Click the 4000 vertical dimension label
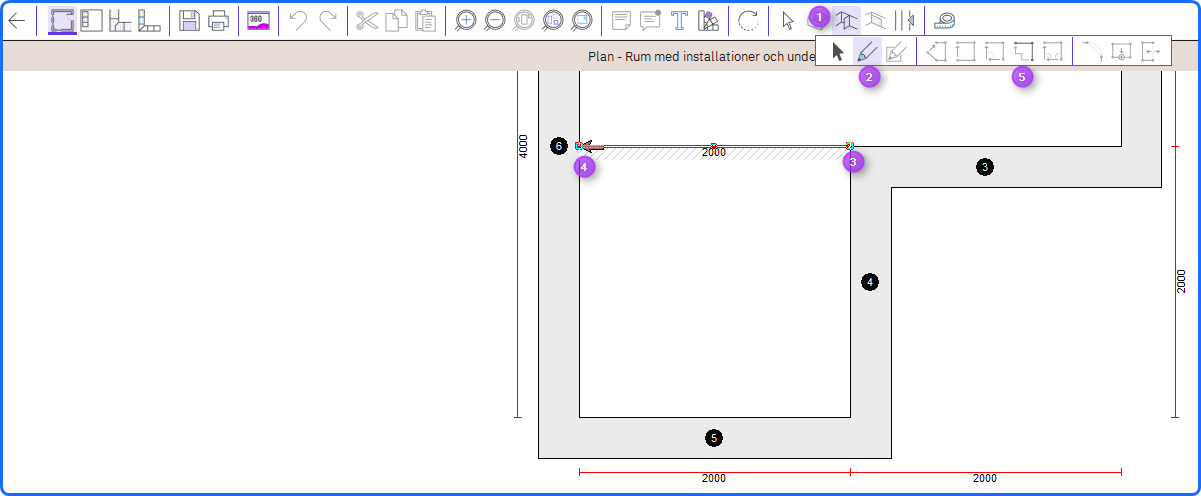The width and height of the screenshot is (1201, 496). coord(524,147)
